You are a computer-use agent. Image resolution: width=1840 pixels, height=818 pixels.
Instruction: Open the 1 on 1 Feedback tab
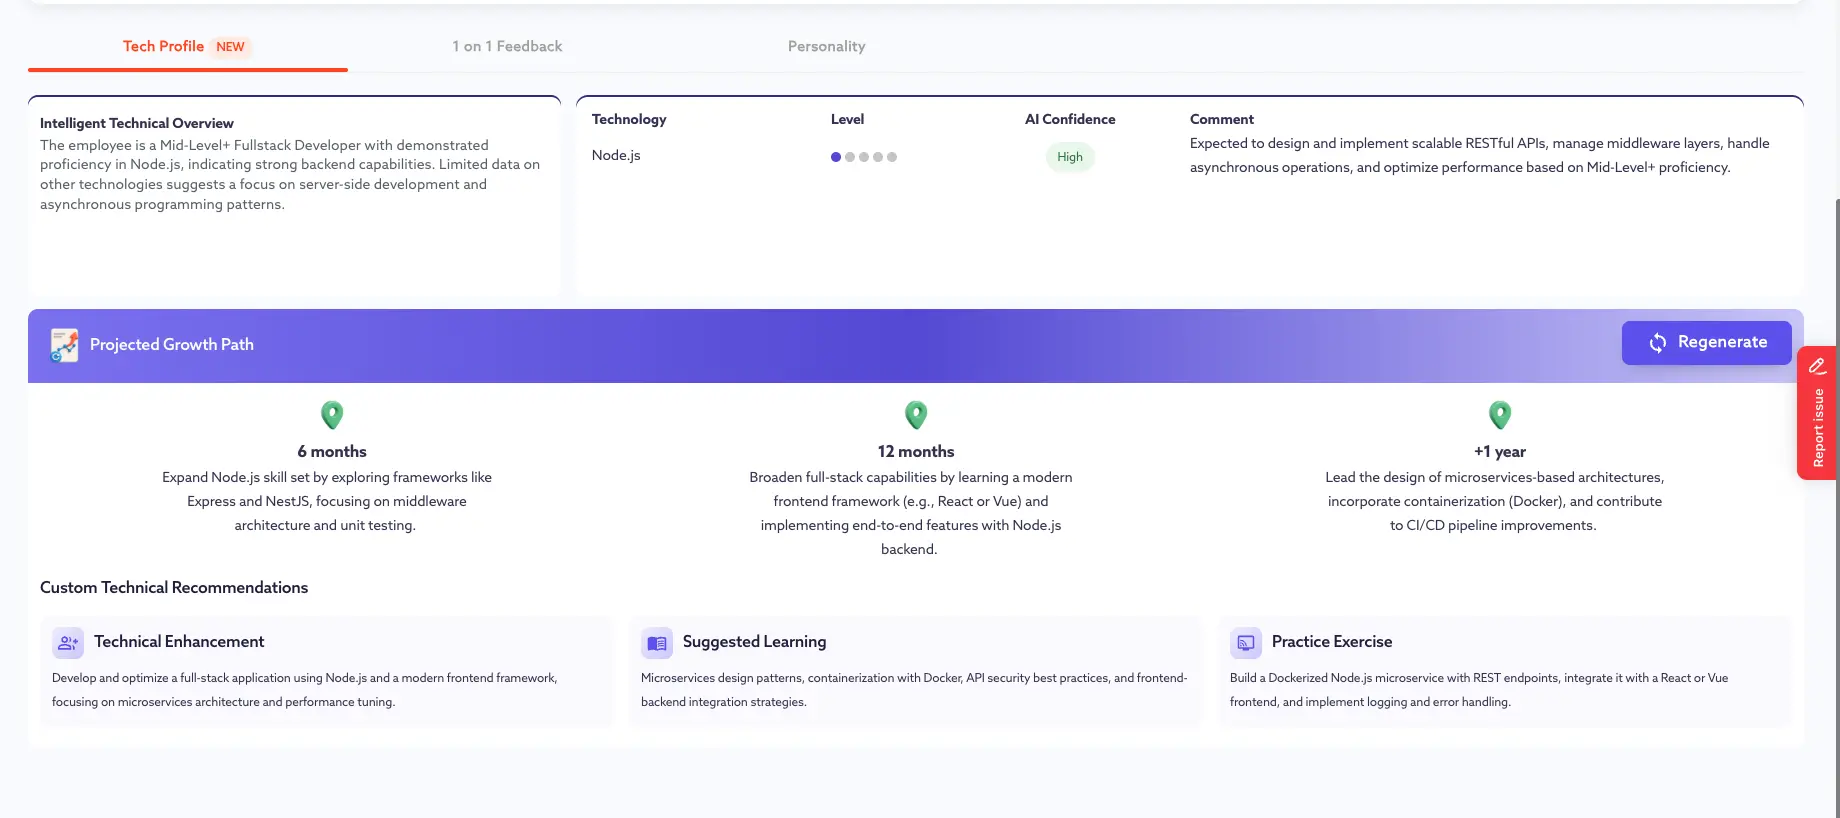(x=507, y=46)
